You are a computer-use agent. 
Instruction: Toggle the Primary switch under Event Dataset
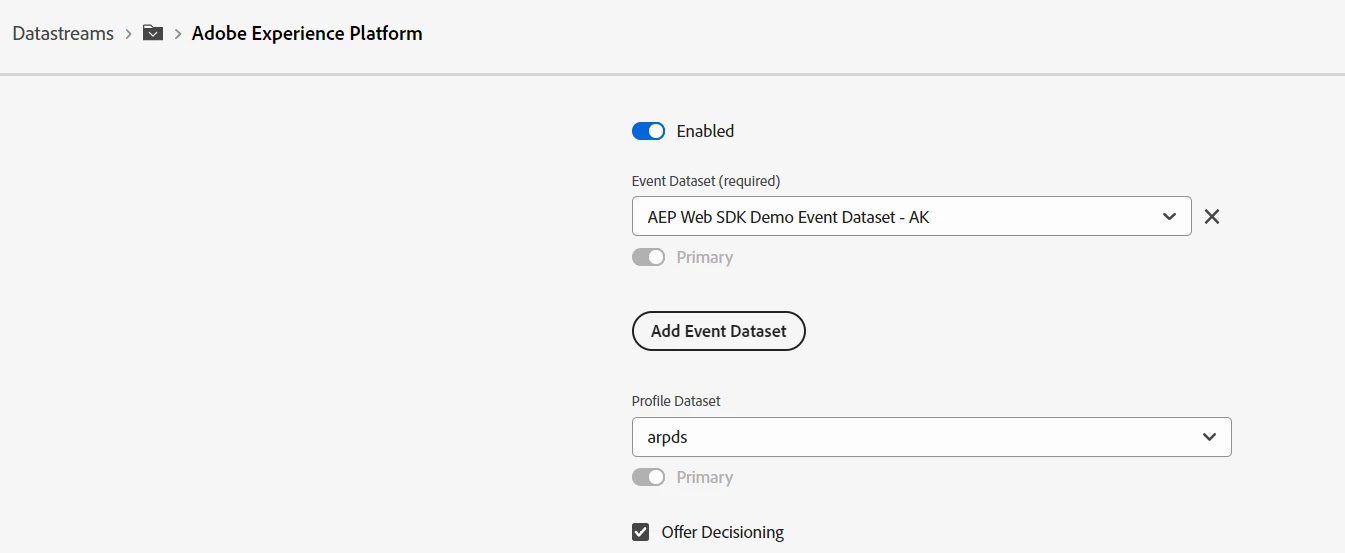pyautogui.click(x=648, y=257)
